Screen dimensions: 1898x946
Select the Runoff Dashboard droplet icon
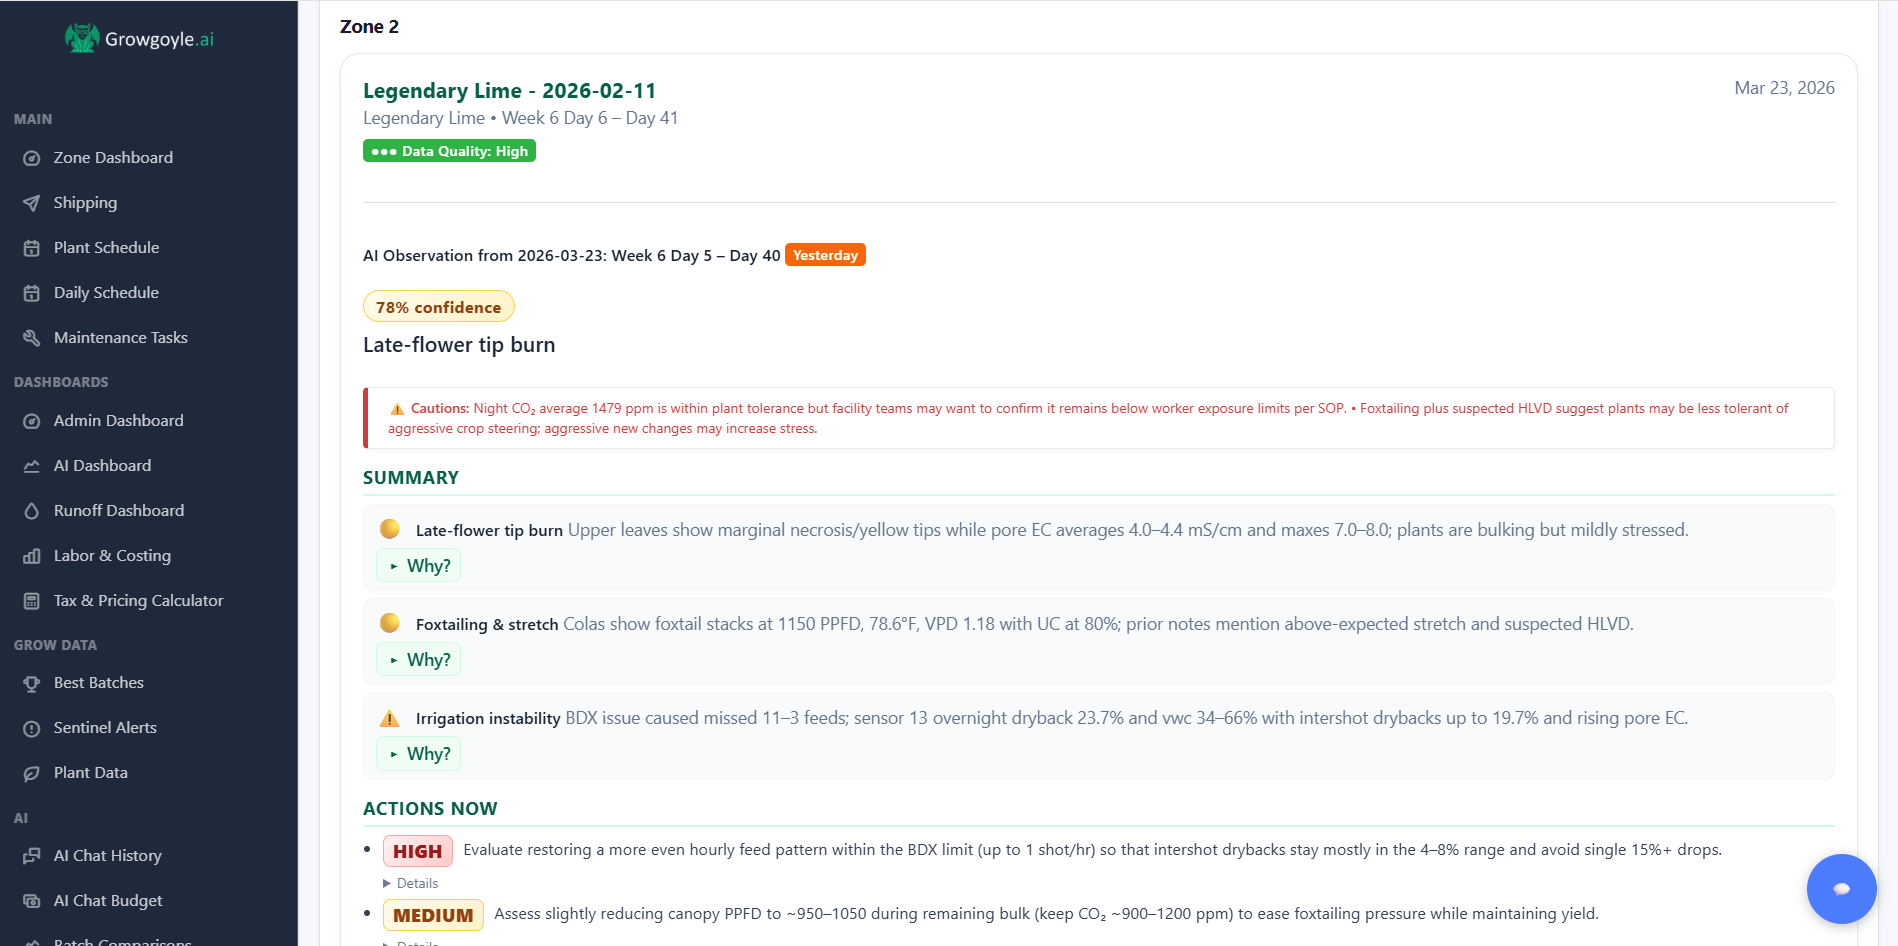33,510
